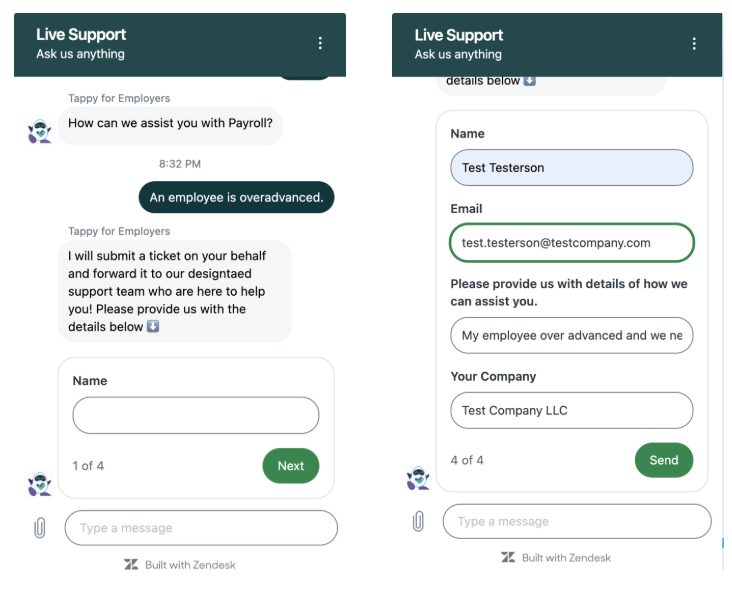Click the empty Name field in the 1 of 4 form
732x607 pixels.
click(x=196, y=415)
